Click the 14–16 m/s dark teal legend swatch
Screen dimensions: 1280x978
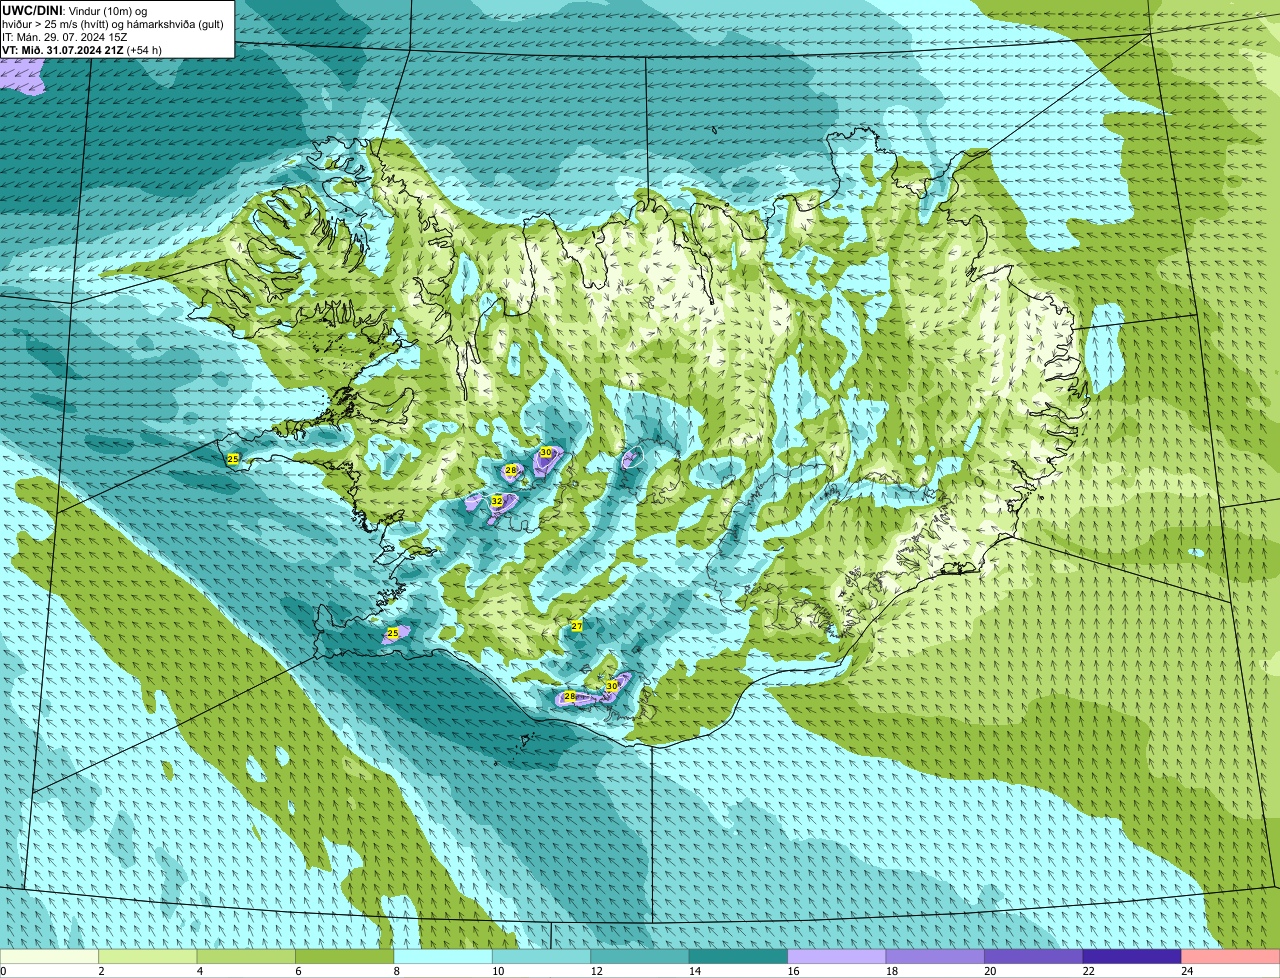tap(739, 956)
